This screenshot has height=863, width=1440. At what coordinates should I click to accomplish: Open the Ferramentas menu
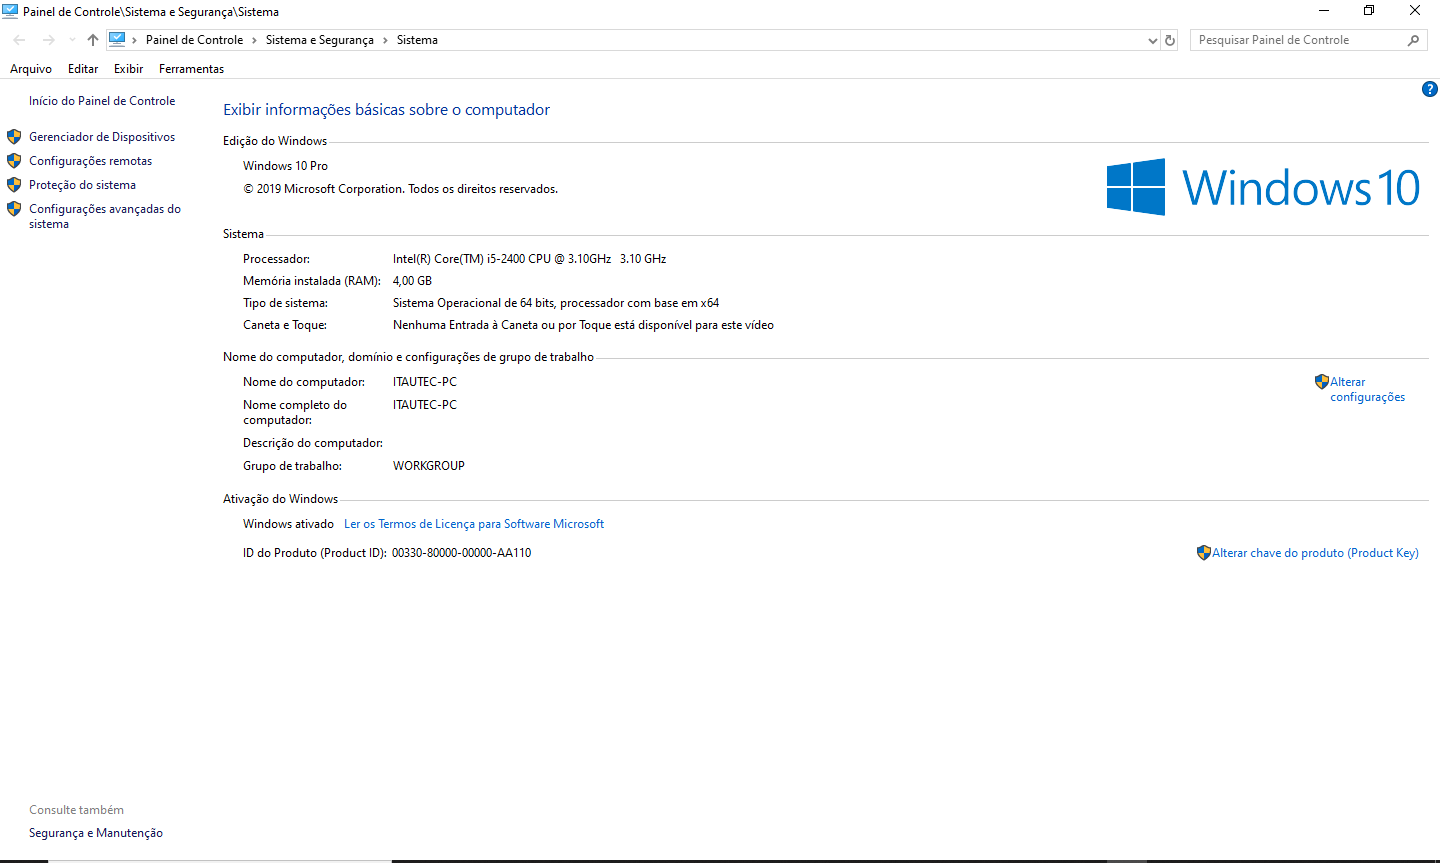click(x=191, y=69)
